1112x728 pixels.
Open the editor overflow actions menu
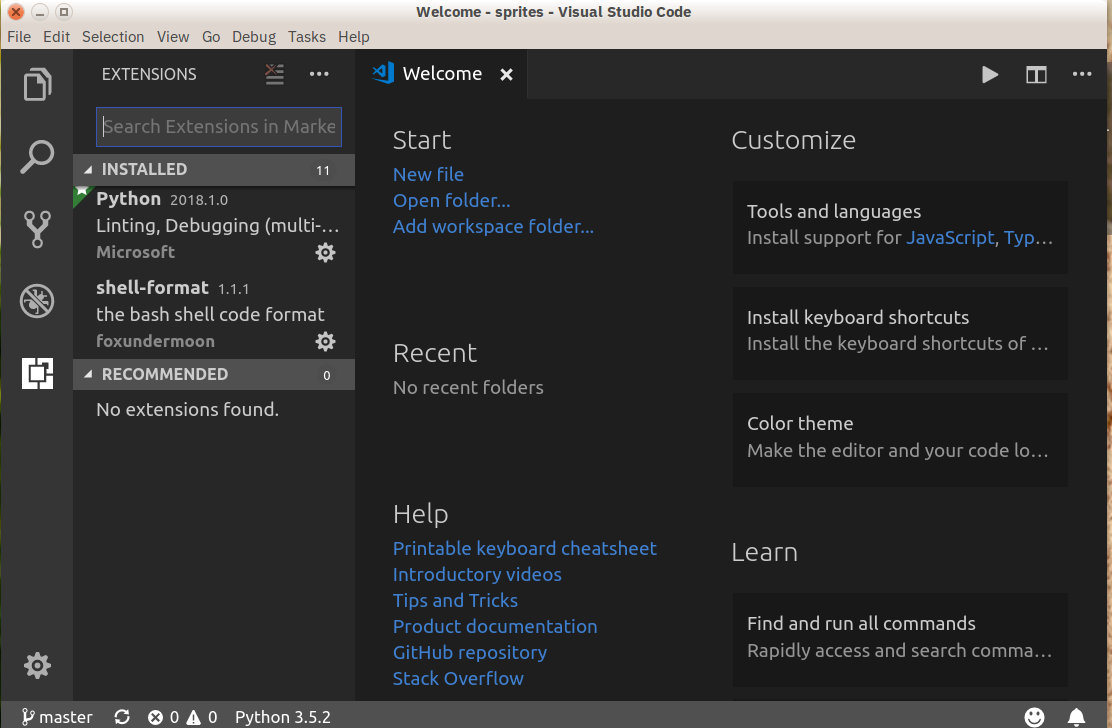pos(1082,74)
